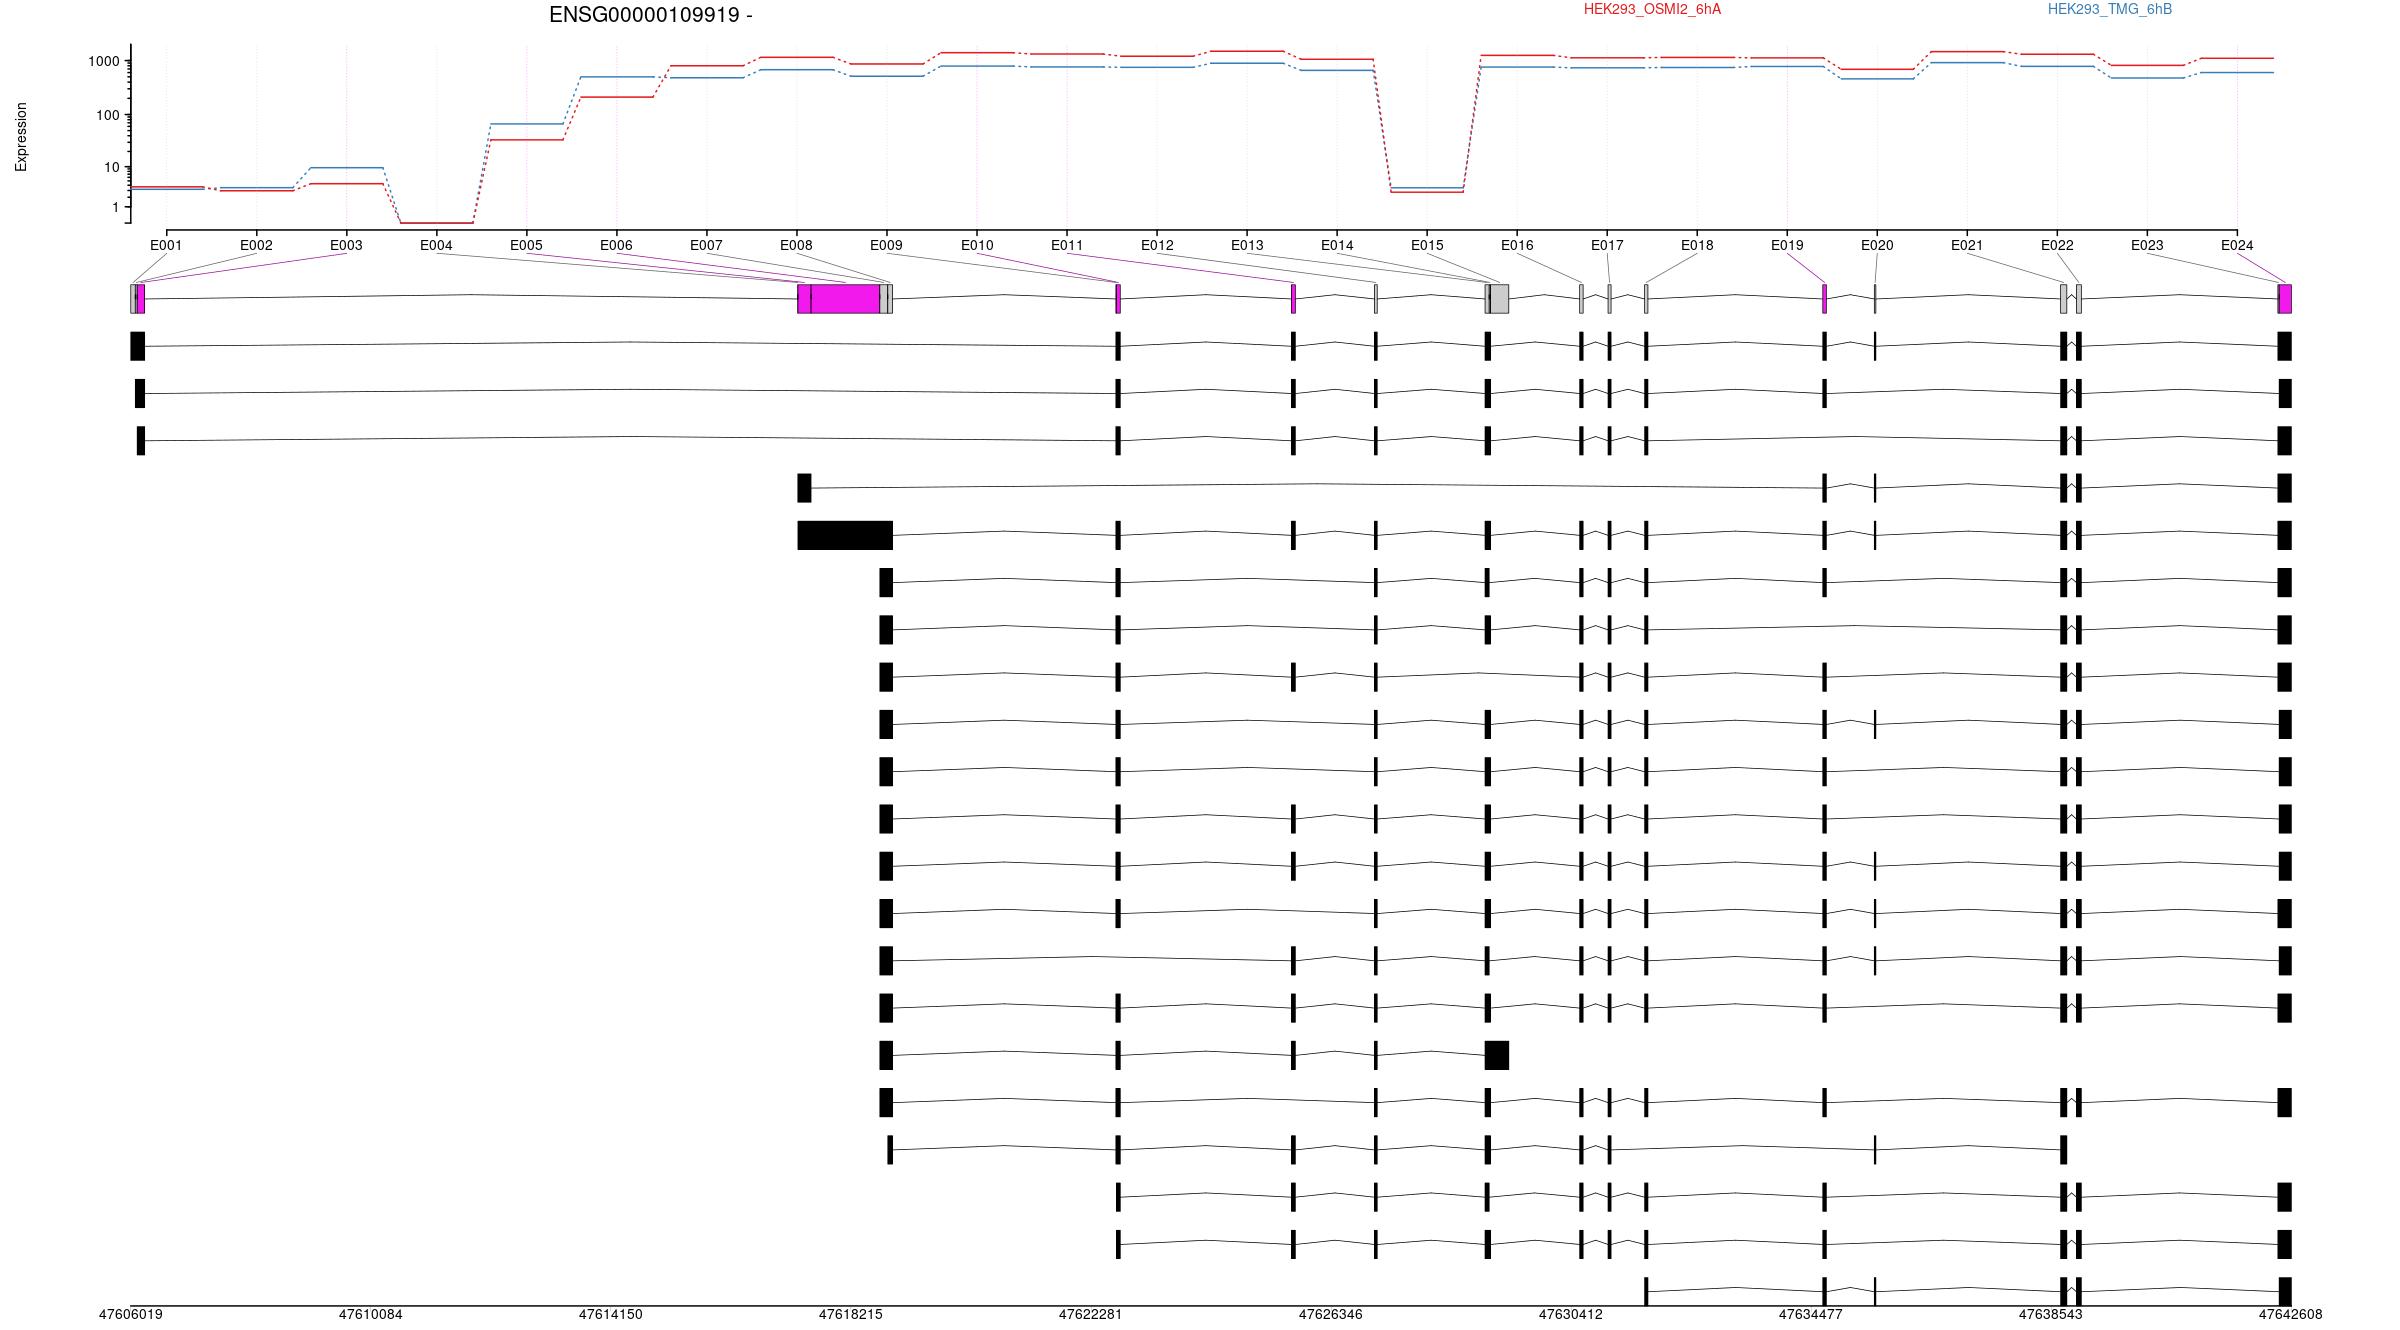Click the large gray exon box in gene model
This screenshot has height=1330, width=2400.
pos(1499,299)
